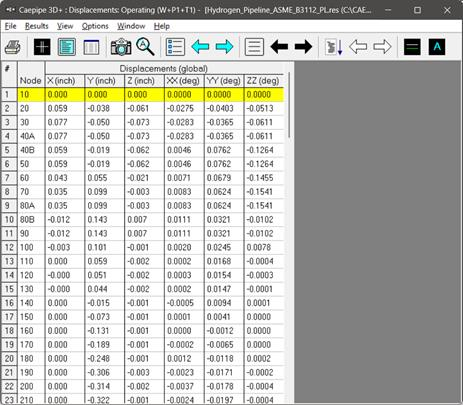This screenshot has height=405, width=463.
Task: Click the black right arrow icon
Action: [303, 47]
